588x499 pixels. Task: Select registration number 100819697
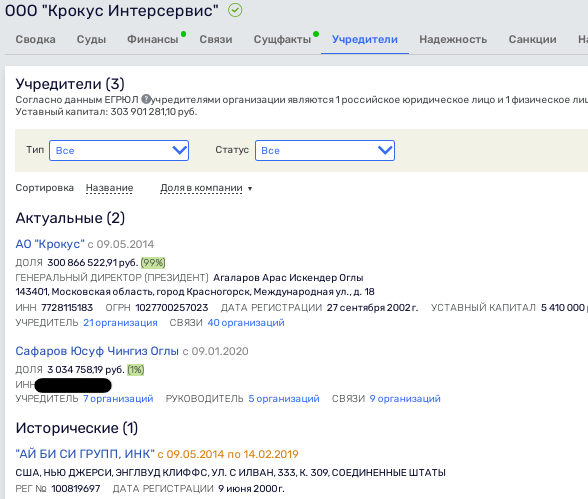[x=76, y=489]
